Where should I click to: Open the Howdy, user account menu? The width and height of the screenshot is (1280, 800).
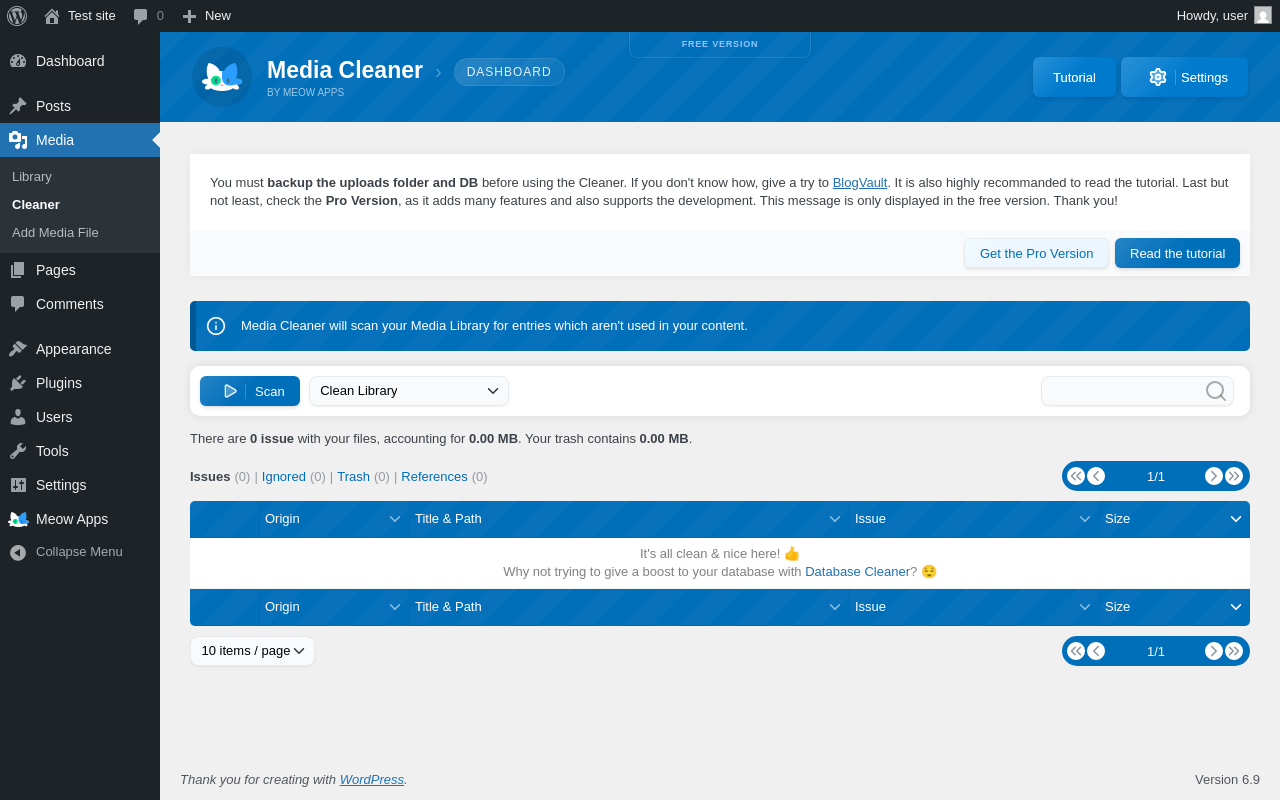click(x=1224, y=16)
